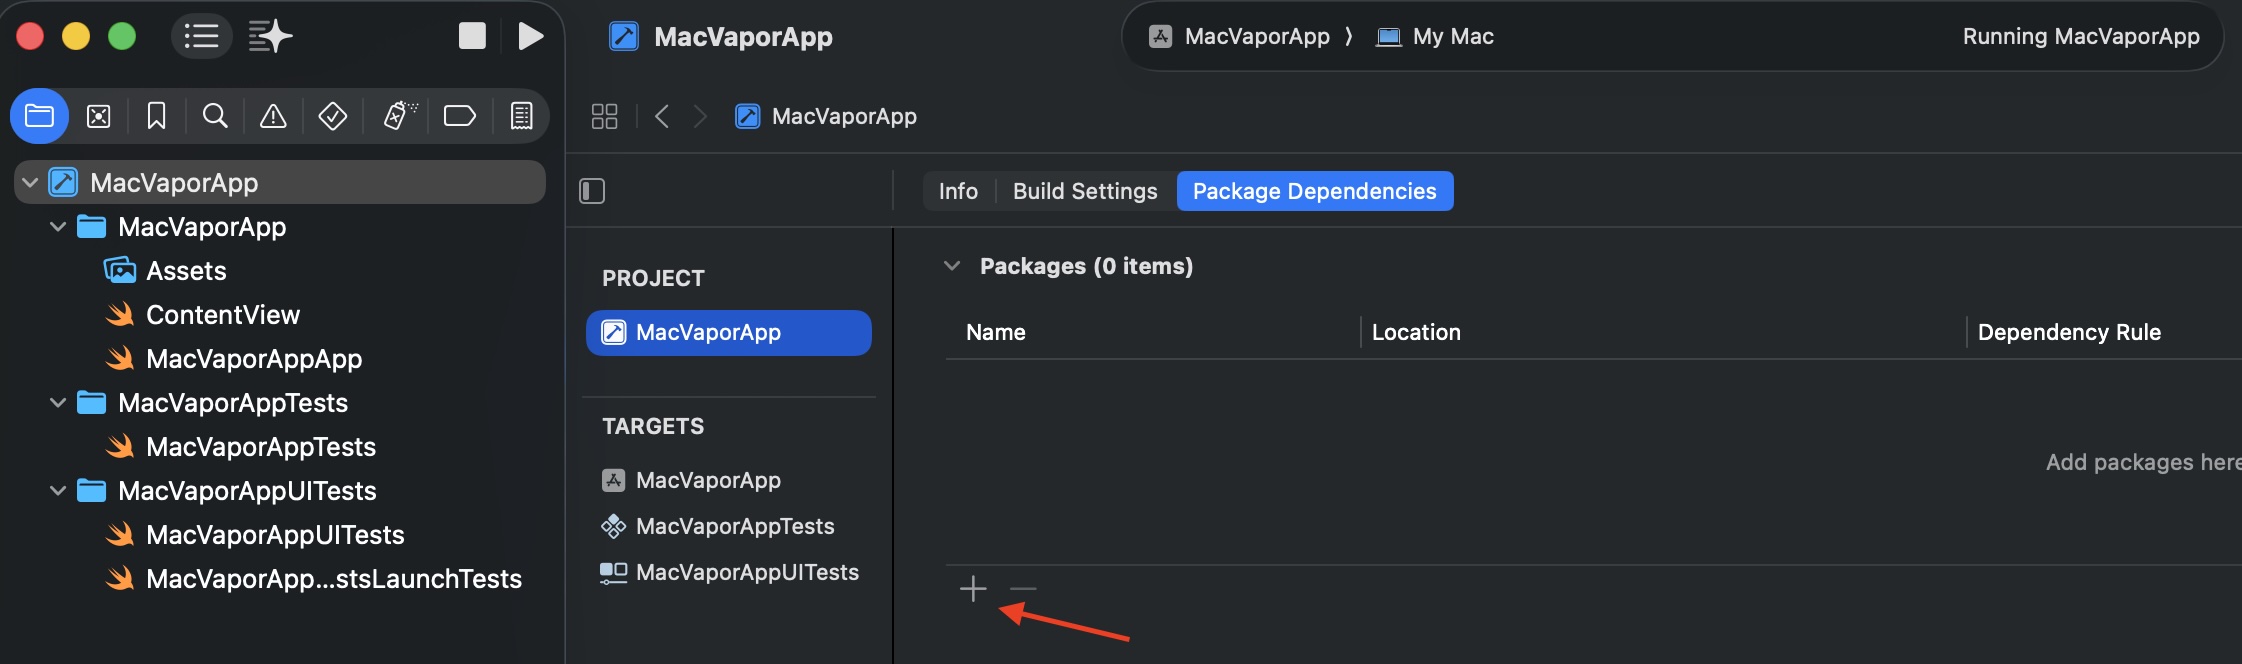Image resolution: width=2242 pixels, height=664 pixels.
Task: Select the Assets catalog file
Action: [185, 271]
